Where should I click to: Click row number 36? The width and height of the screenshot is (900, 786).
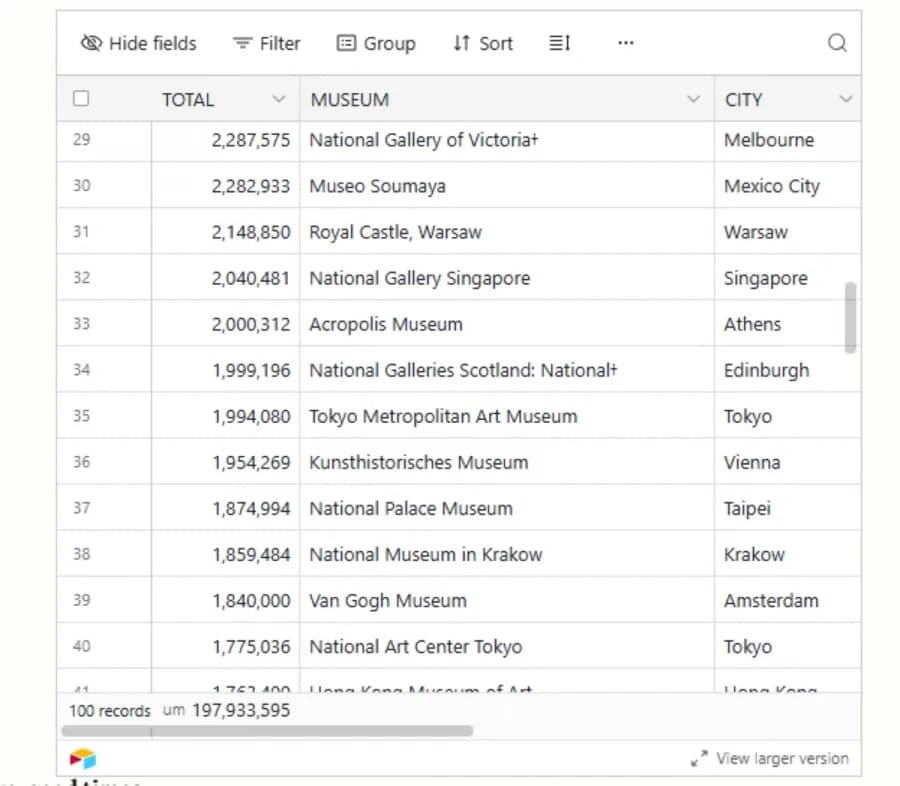[x=82, y=462]
